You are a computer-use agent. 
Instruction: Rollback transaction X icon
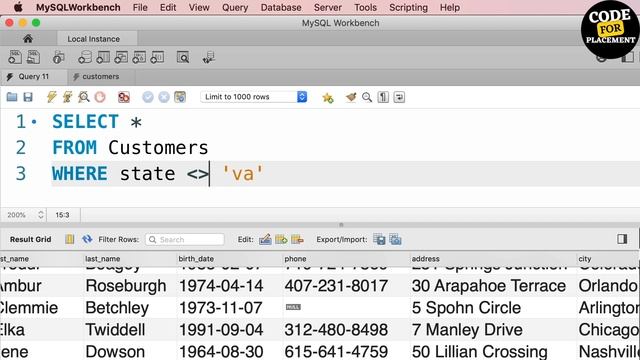(x=164, y=97)
